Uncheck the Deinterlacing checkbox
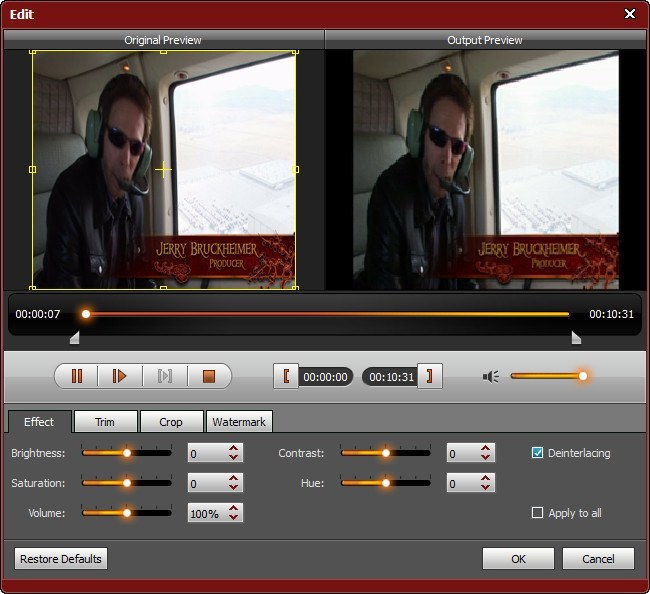 point(537,453)
